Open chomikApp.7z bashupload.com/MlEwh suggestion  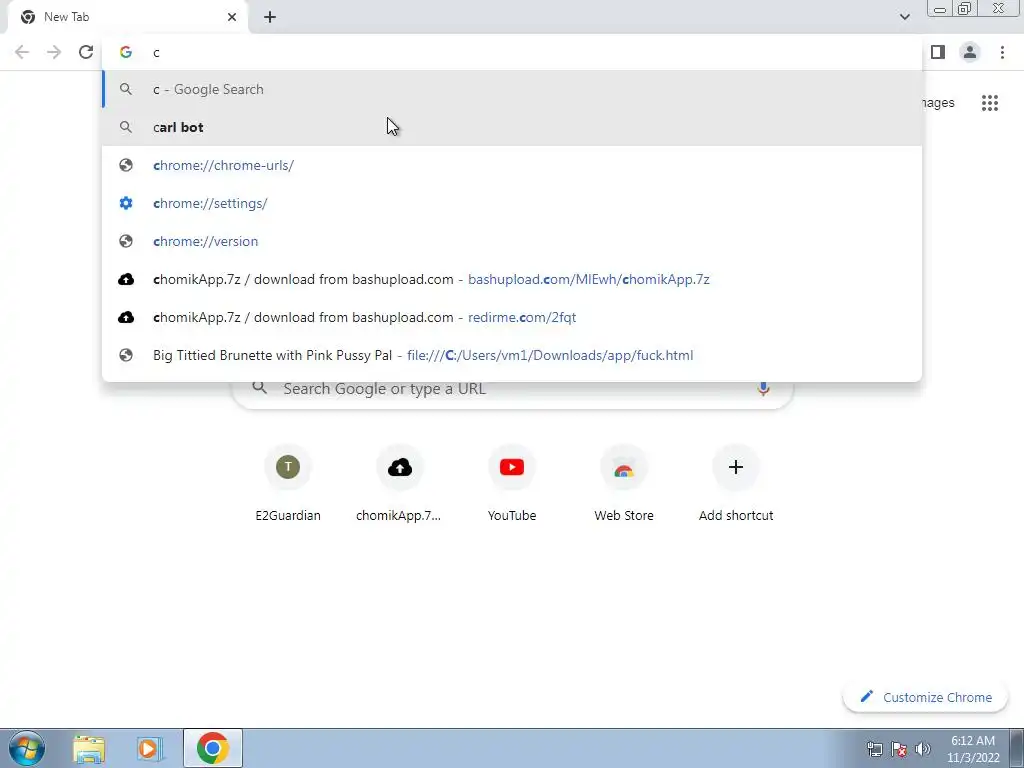(512, 280)
